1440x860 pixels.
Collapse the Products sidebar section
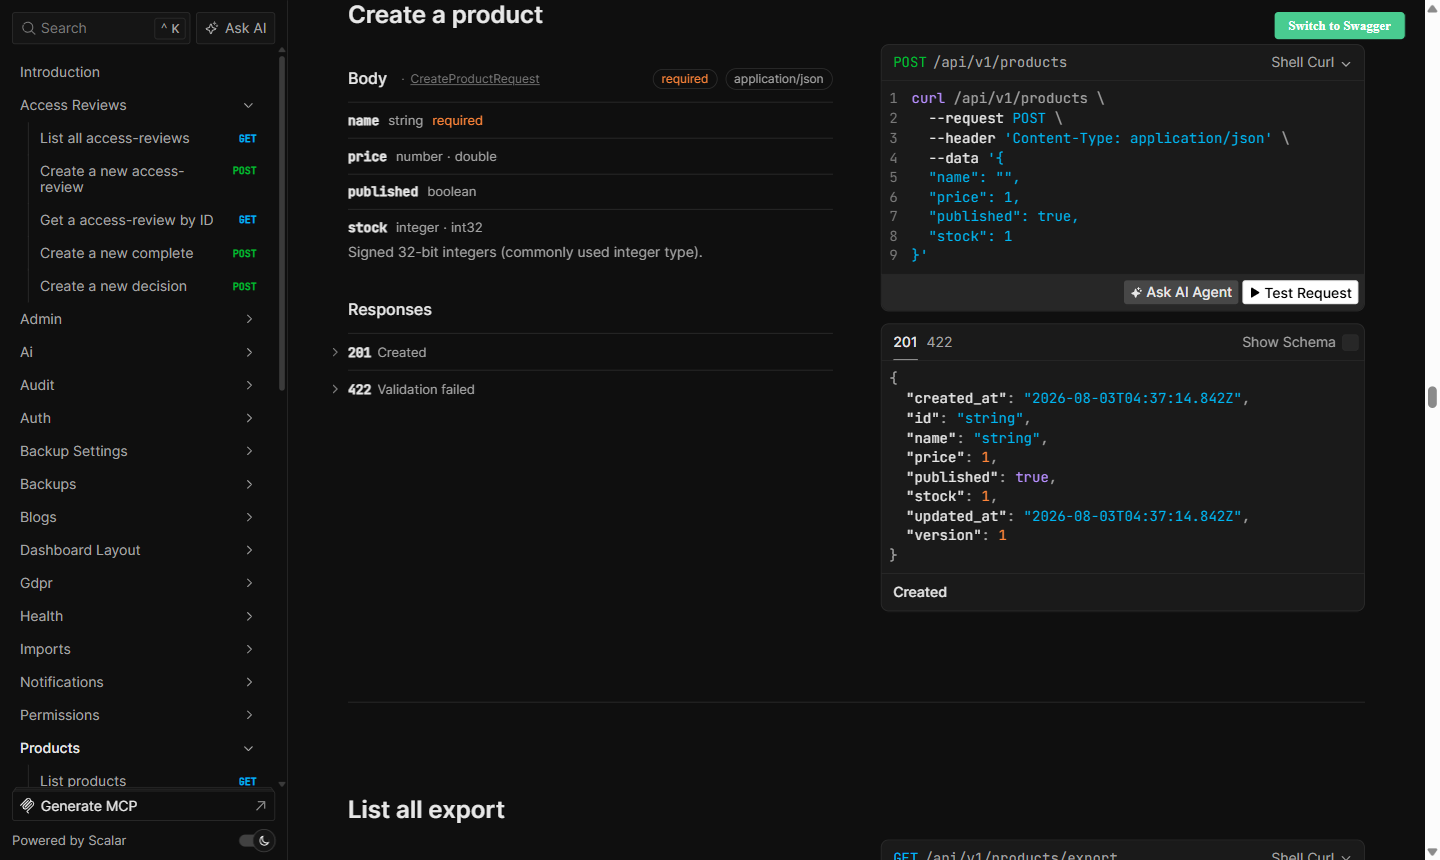[x=249, y=748]
